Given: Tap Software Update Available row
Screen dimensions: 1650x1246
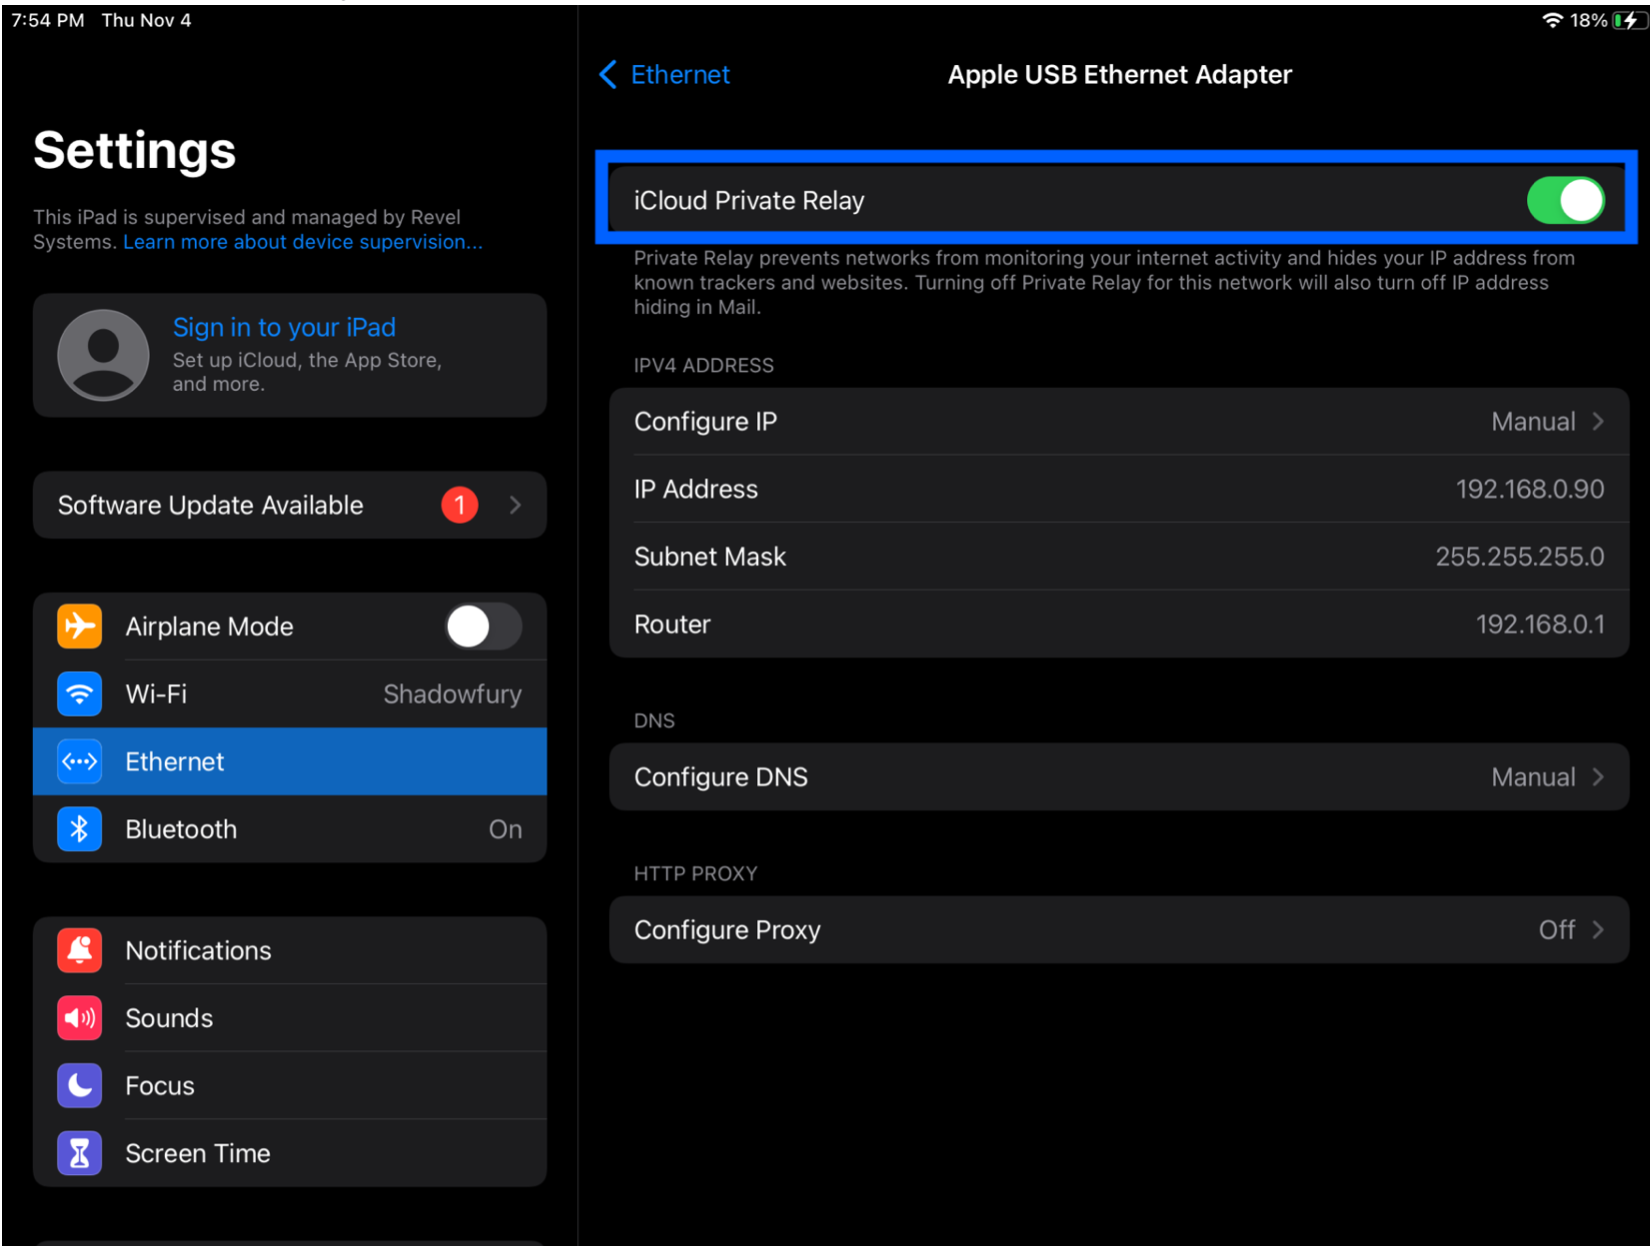Looking at the screenshot, I should [290, 505].
